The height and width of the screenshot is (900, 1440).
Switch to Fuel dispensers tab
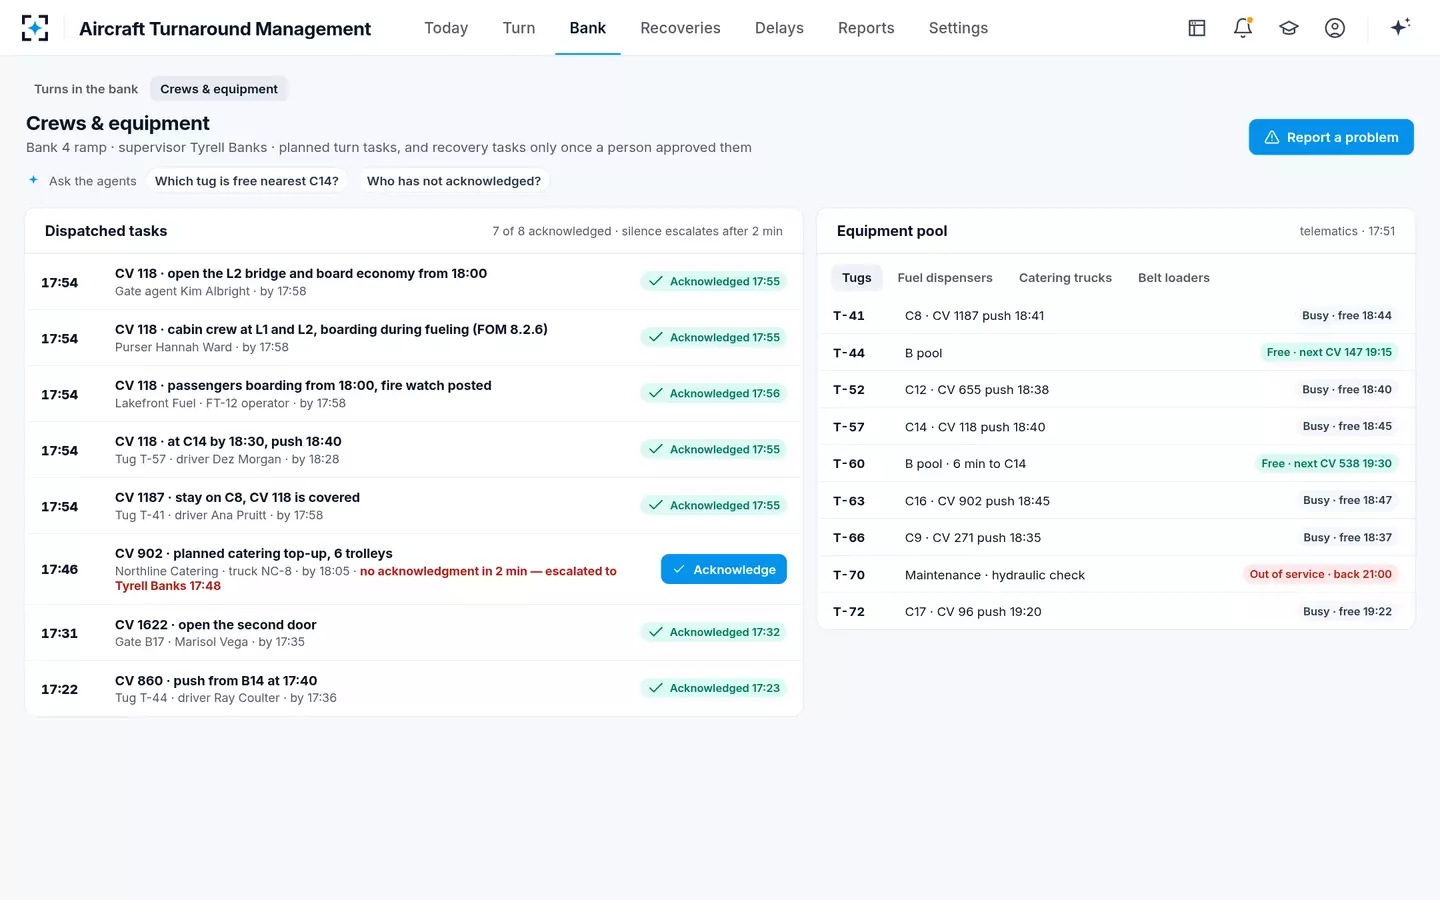945,278
